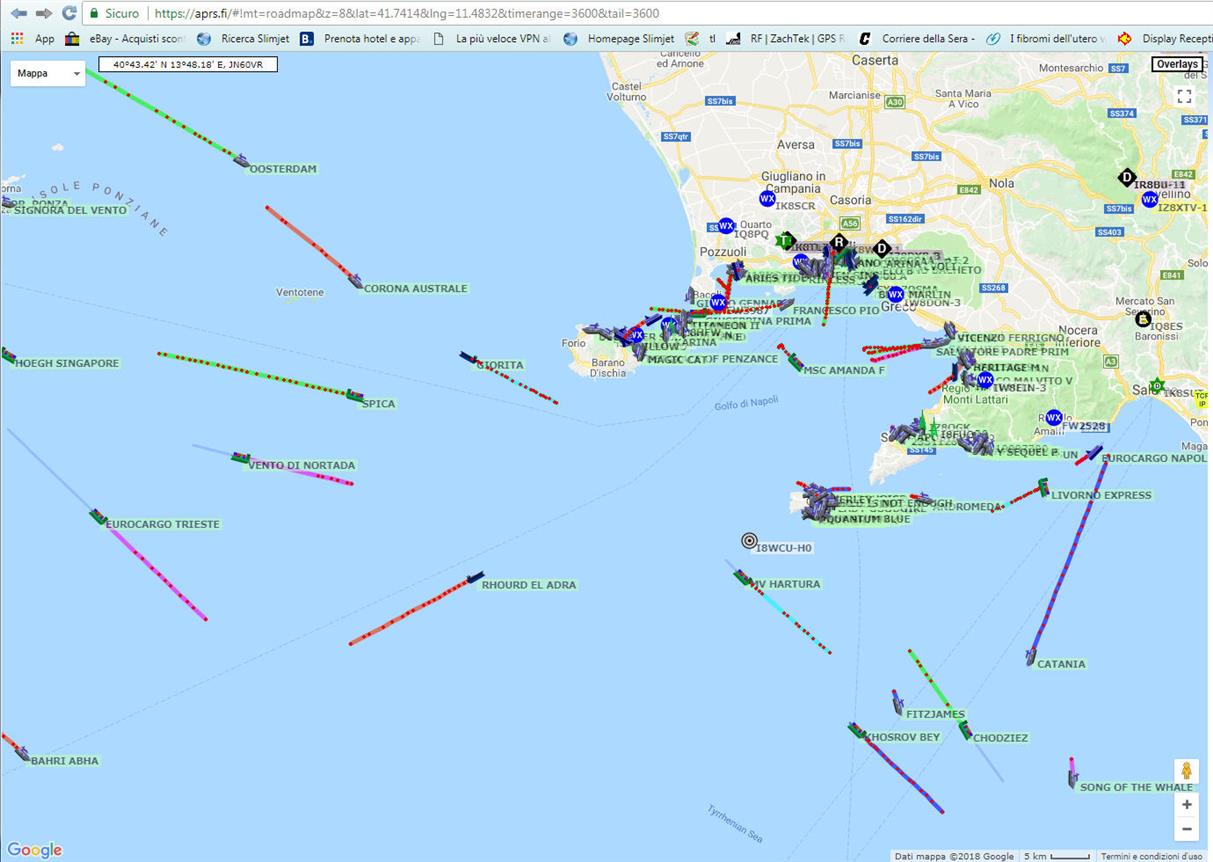Click the Overlays button
Image resolution: width=1213 pixels, height=862 pixels.
tap(1176, 64)
